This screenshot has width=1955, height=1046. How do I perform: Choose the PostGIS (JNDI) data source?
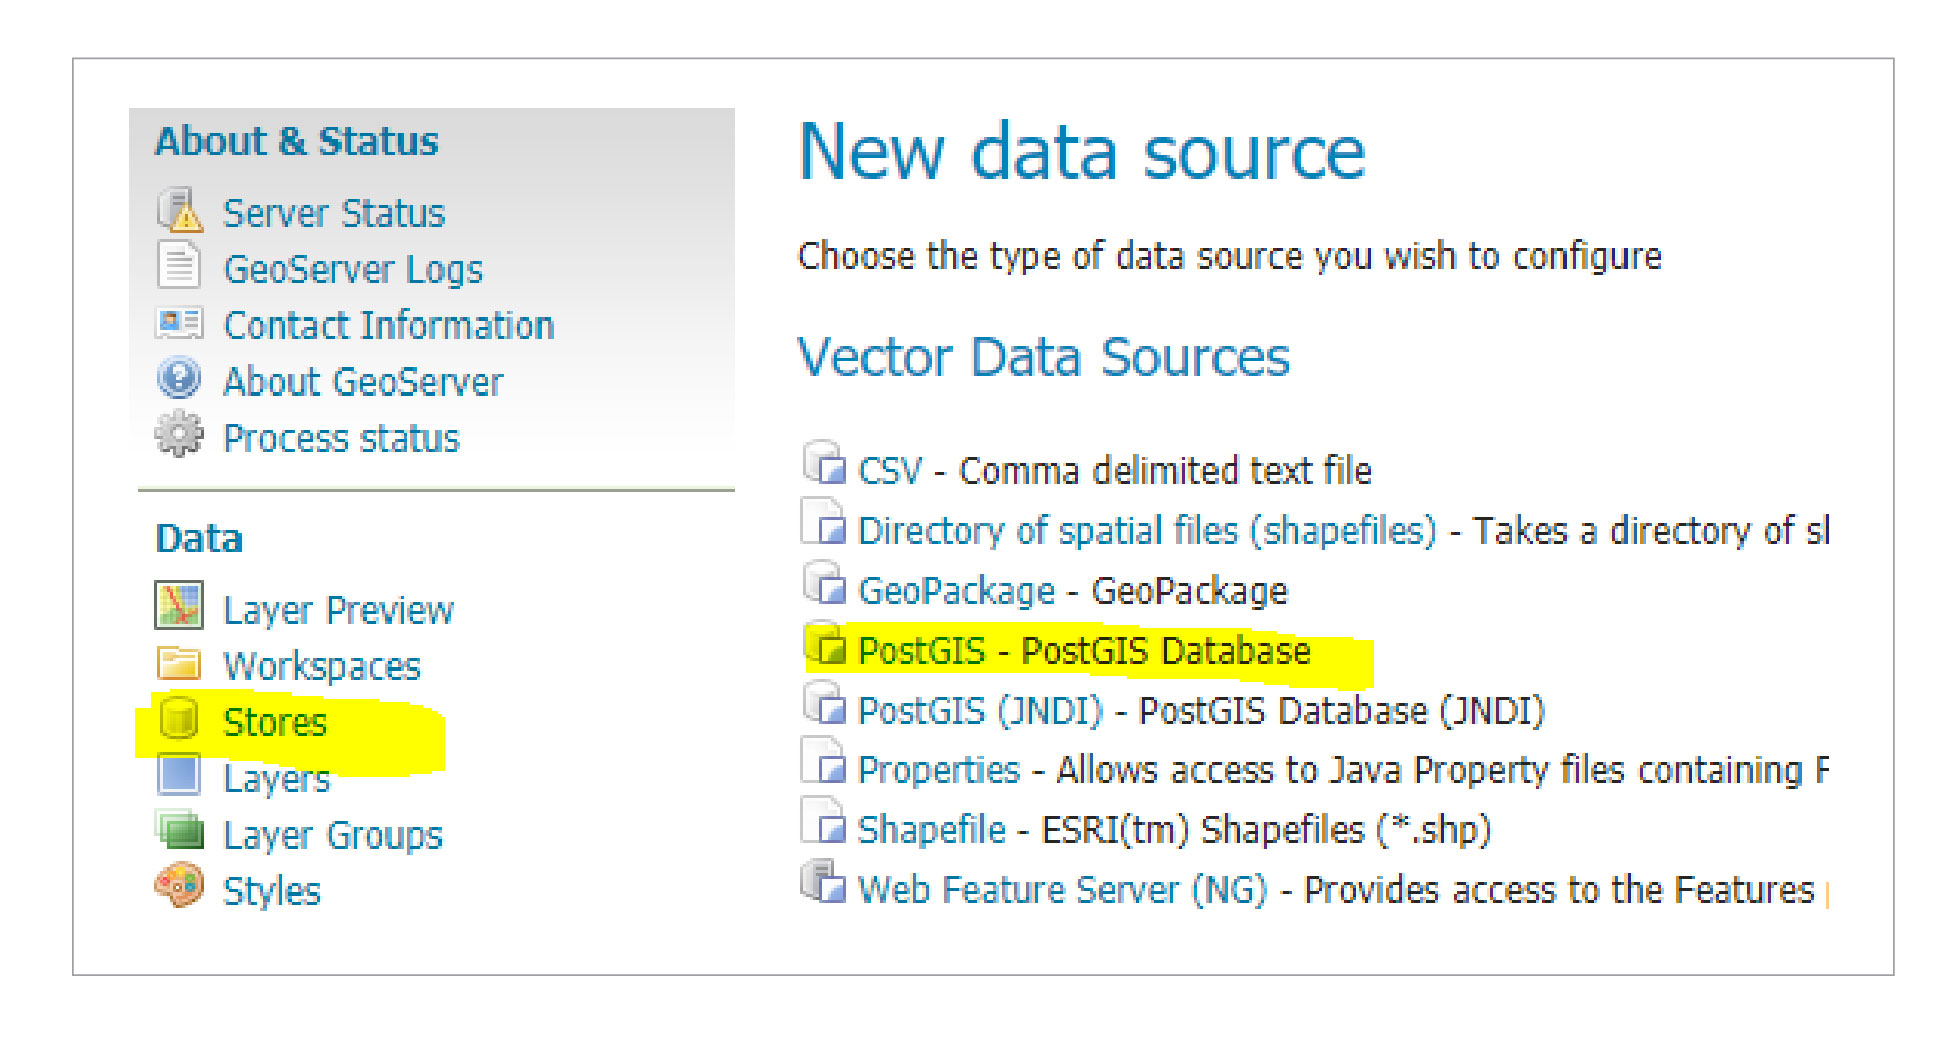[980, 711]
